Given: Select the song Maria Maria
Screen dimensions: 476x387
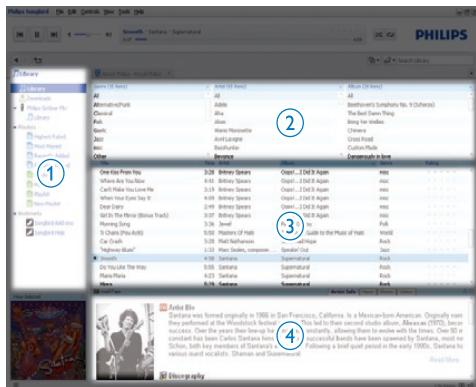Looking at the screenshot, I should point(112,276).
